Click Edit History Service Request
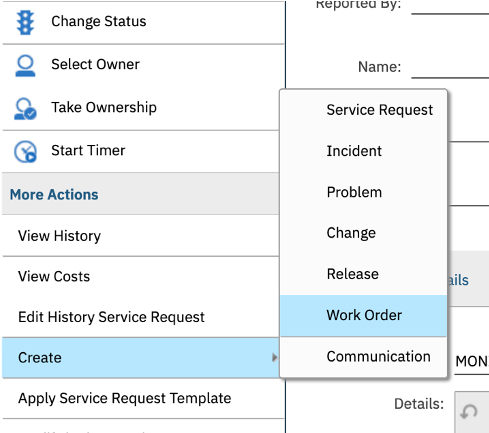 [140, 317]
